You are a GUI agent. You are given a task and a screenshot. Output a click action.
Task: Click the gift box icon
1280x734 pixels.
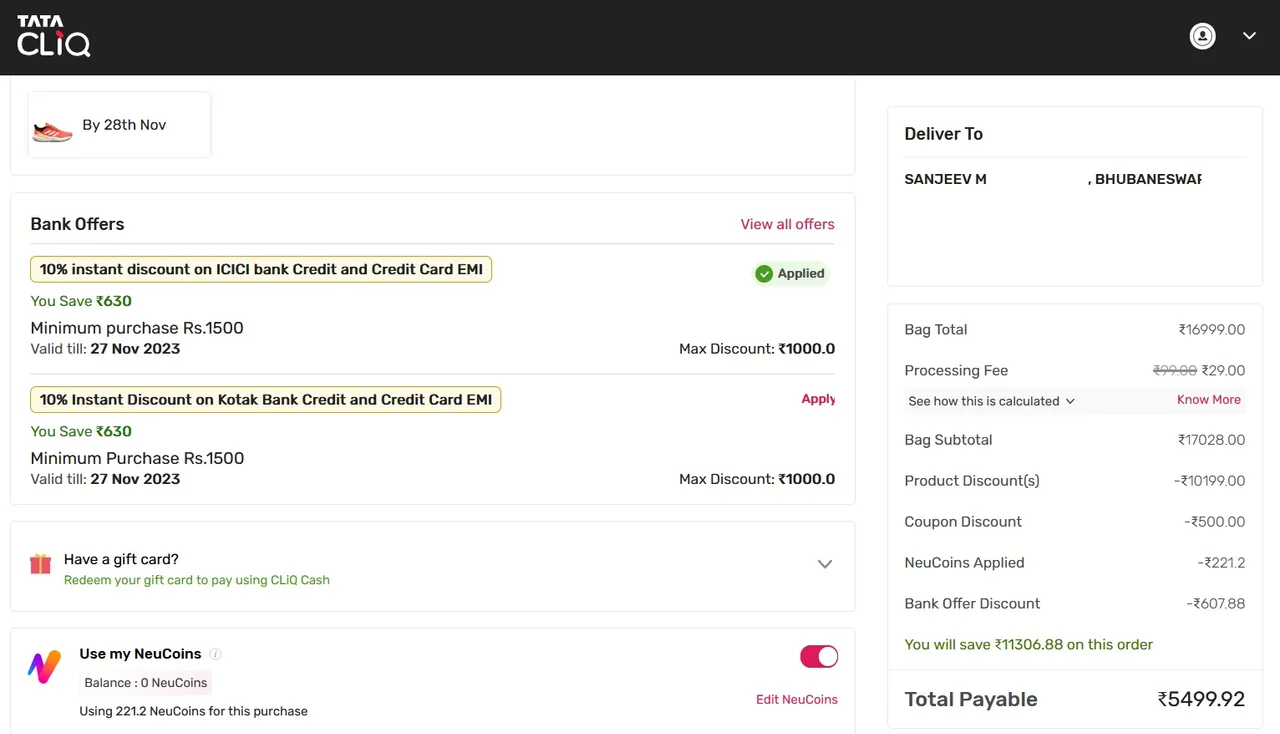40,564
